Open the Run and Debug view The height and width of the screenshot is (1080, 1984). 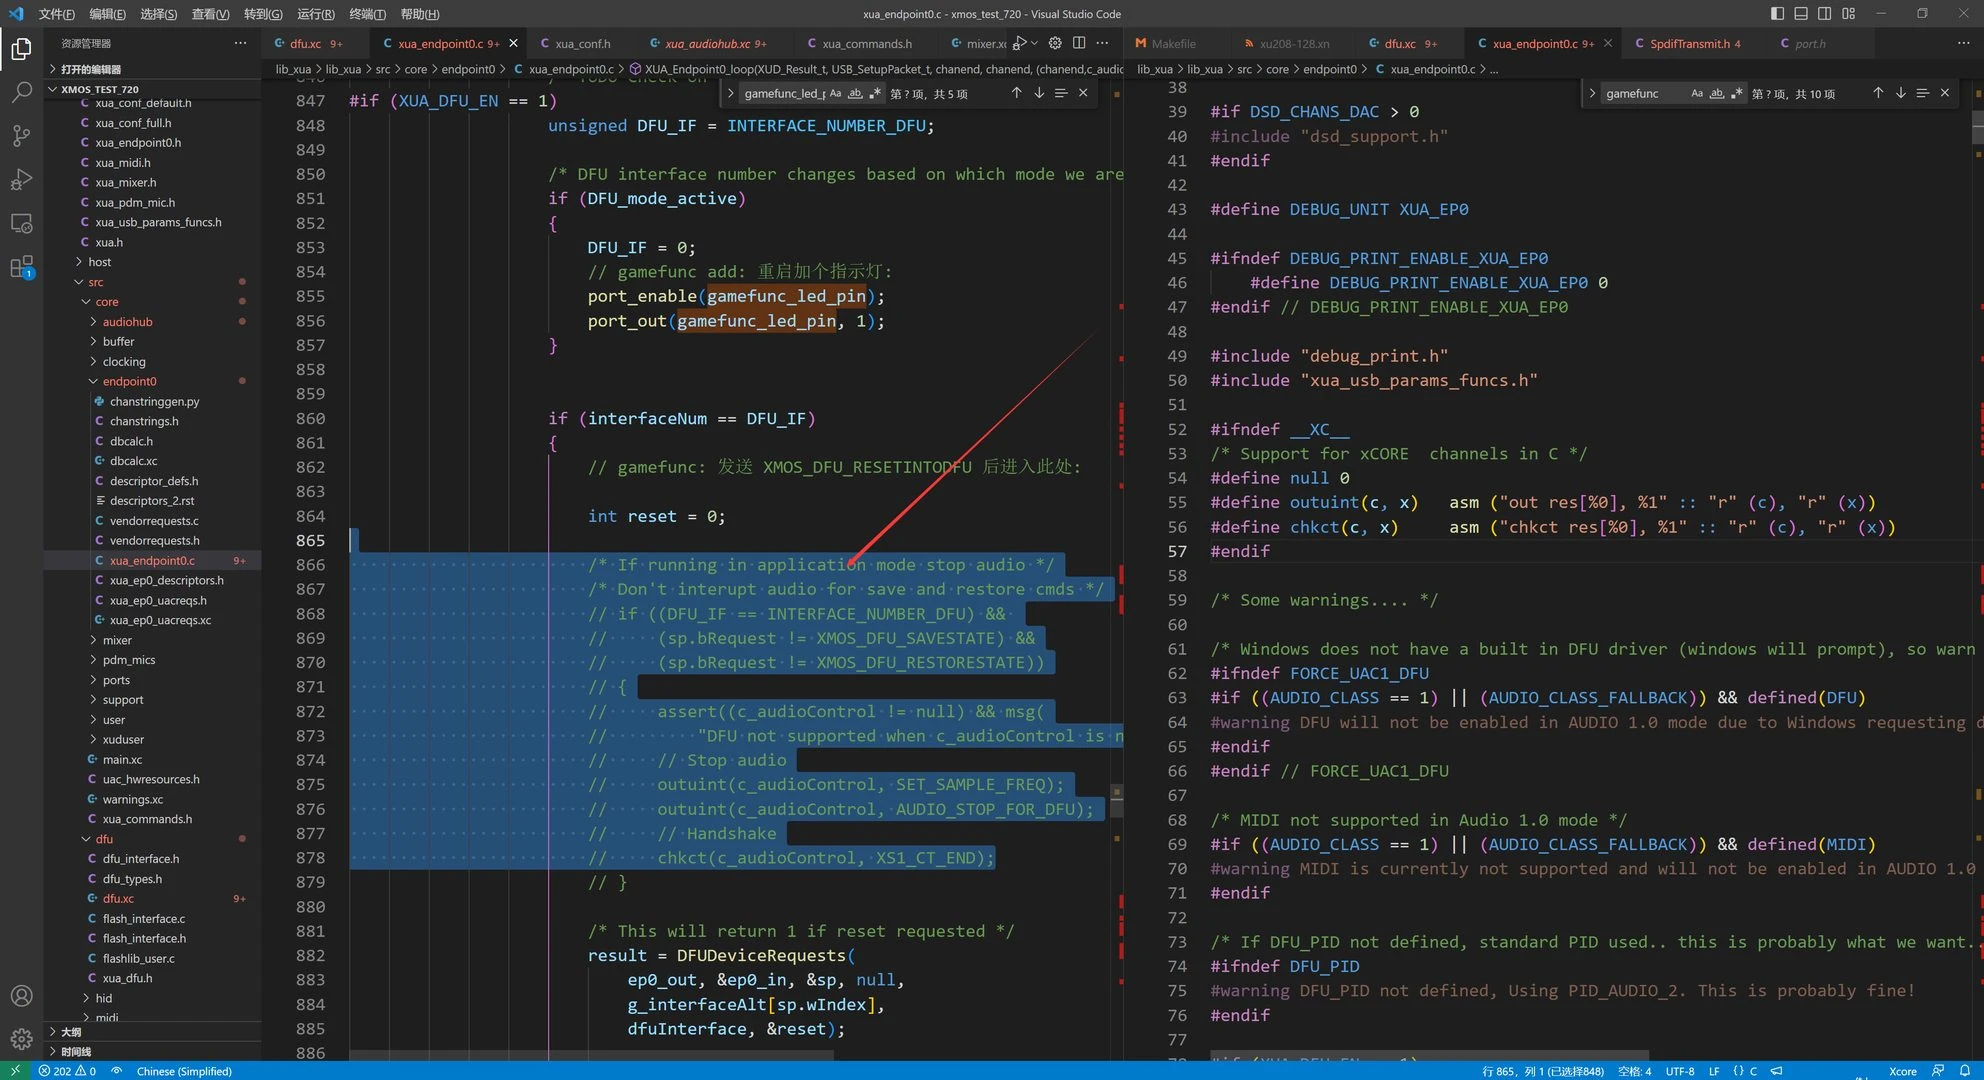pos(21,180)
